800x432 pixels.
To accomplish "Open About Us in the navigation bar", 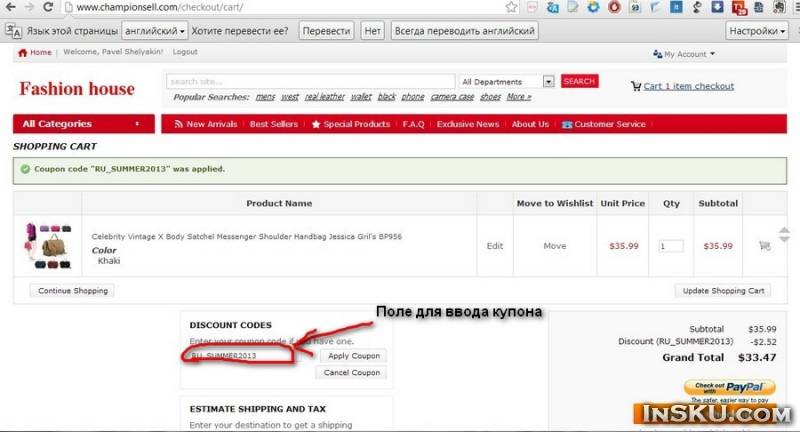I will (x=530, y=124).
